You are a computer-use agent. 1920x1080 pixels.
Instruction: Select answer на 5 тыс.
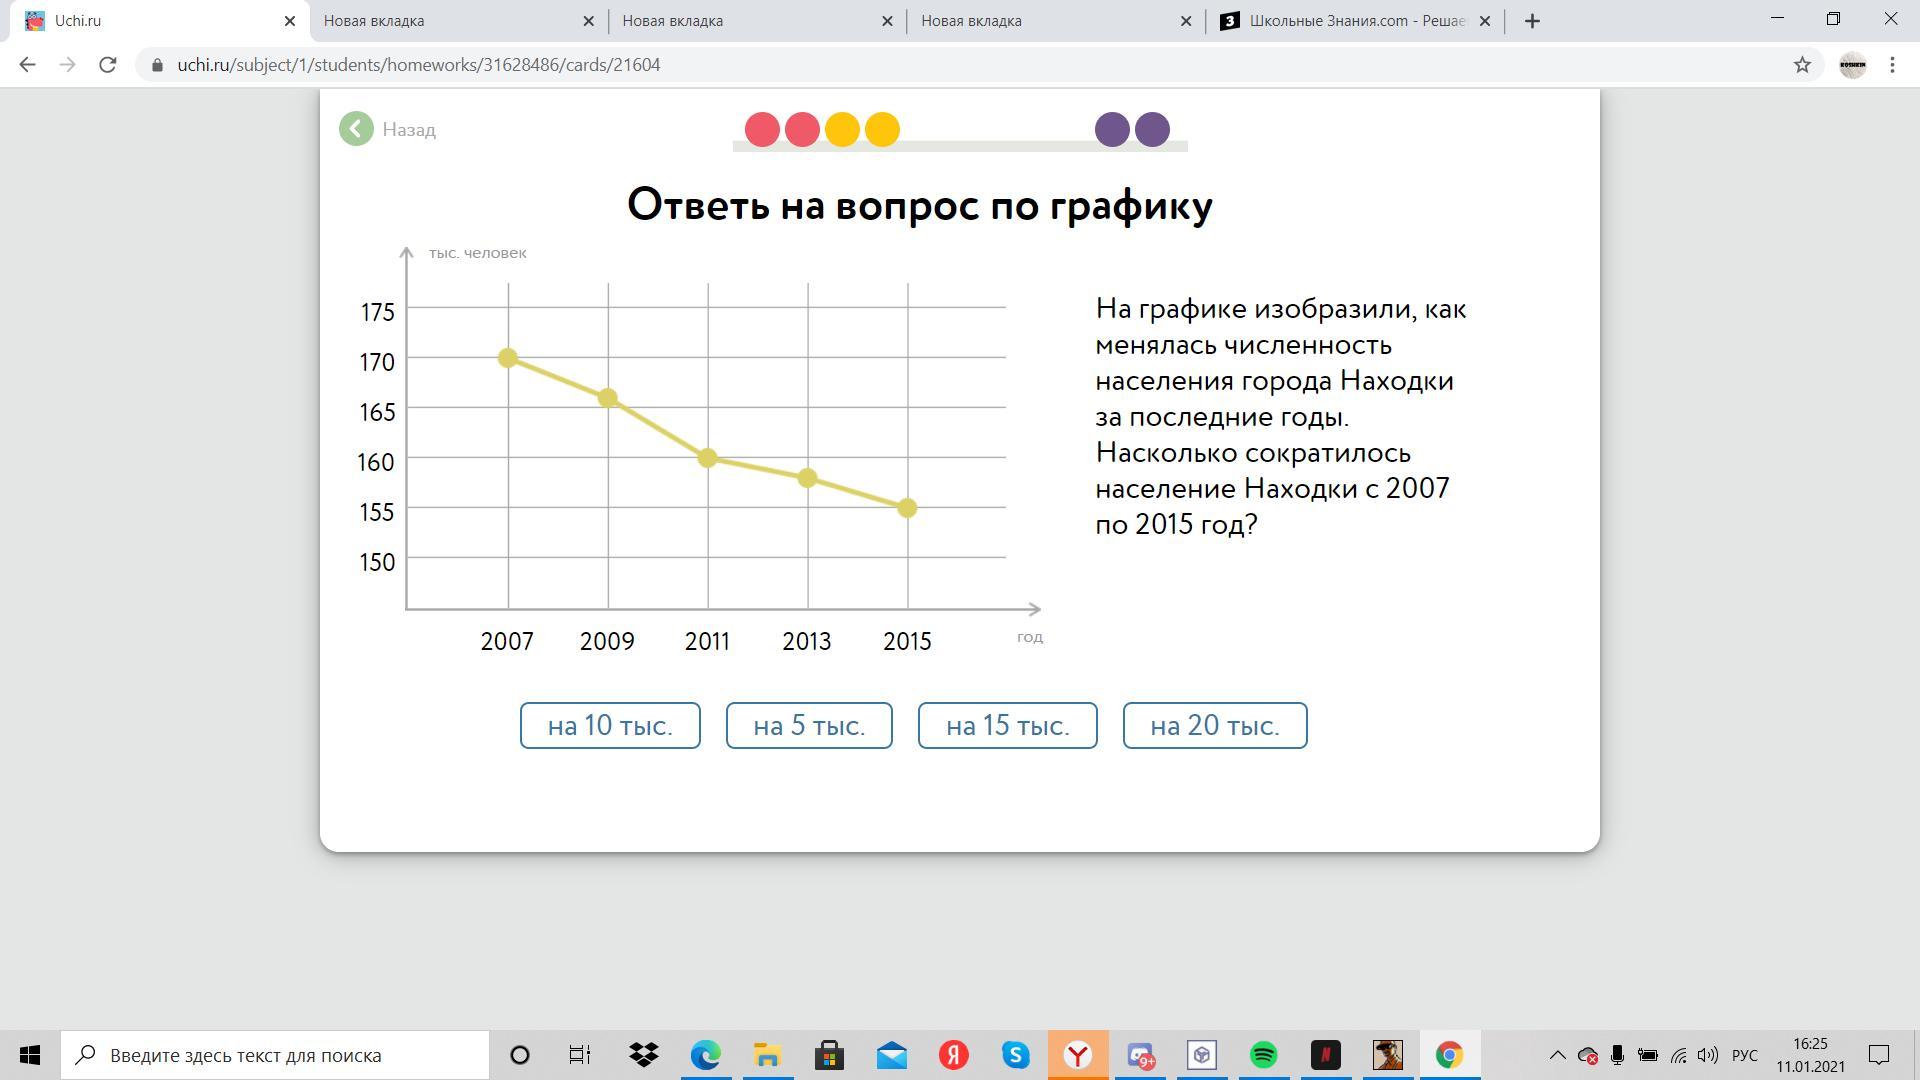(809, 726)
